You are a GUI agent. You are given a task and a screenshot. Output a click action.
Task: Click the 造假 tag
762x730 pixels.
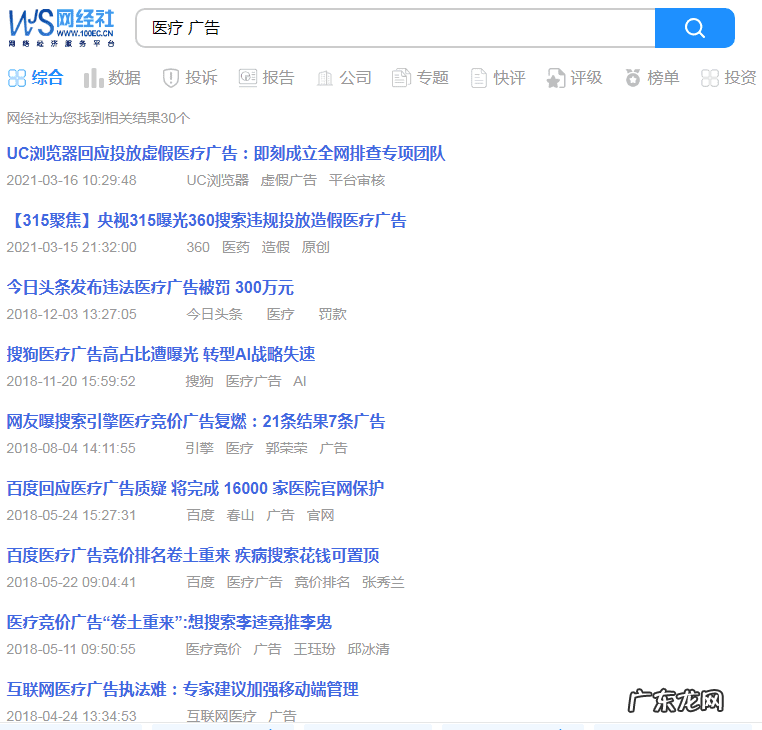tap(276, 247)
